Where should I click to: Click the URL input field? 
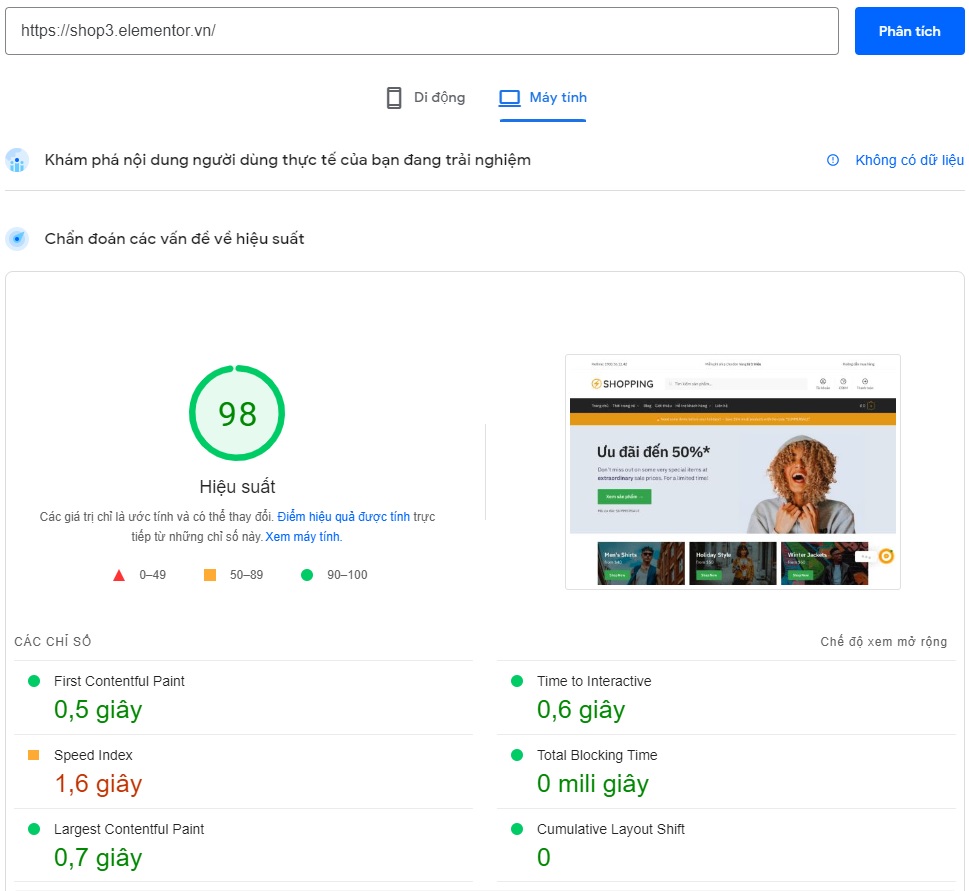pyautogui.click(x=421, y=31)
